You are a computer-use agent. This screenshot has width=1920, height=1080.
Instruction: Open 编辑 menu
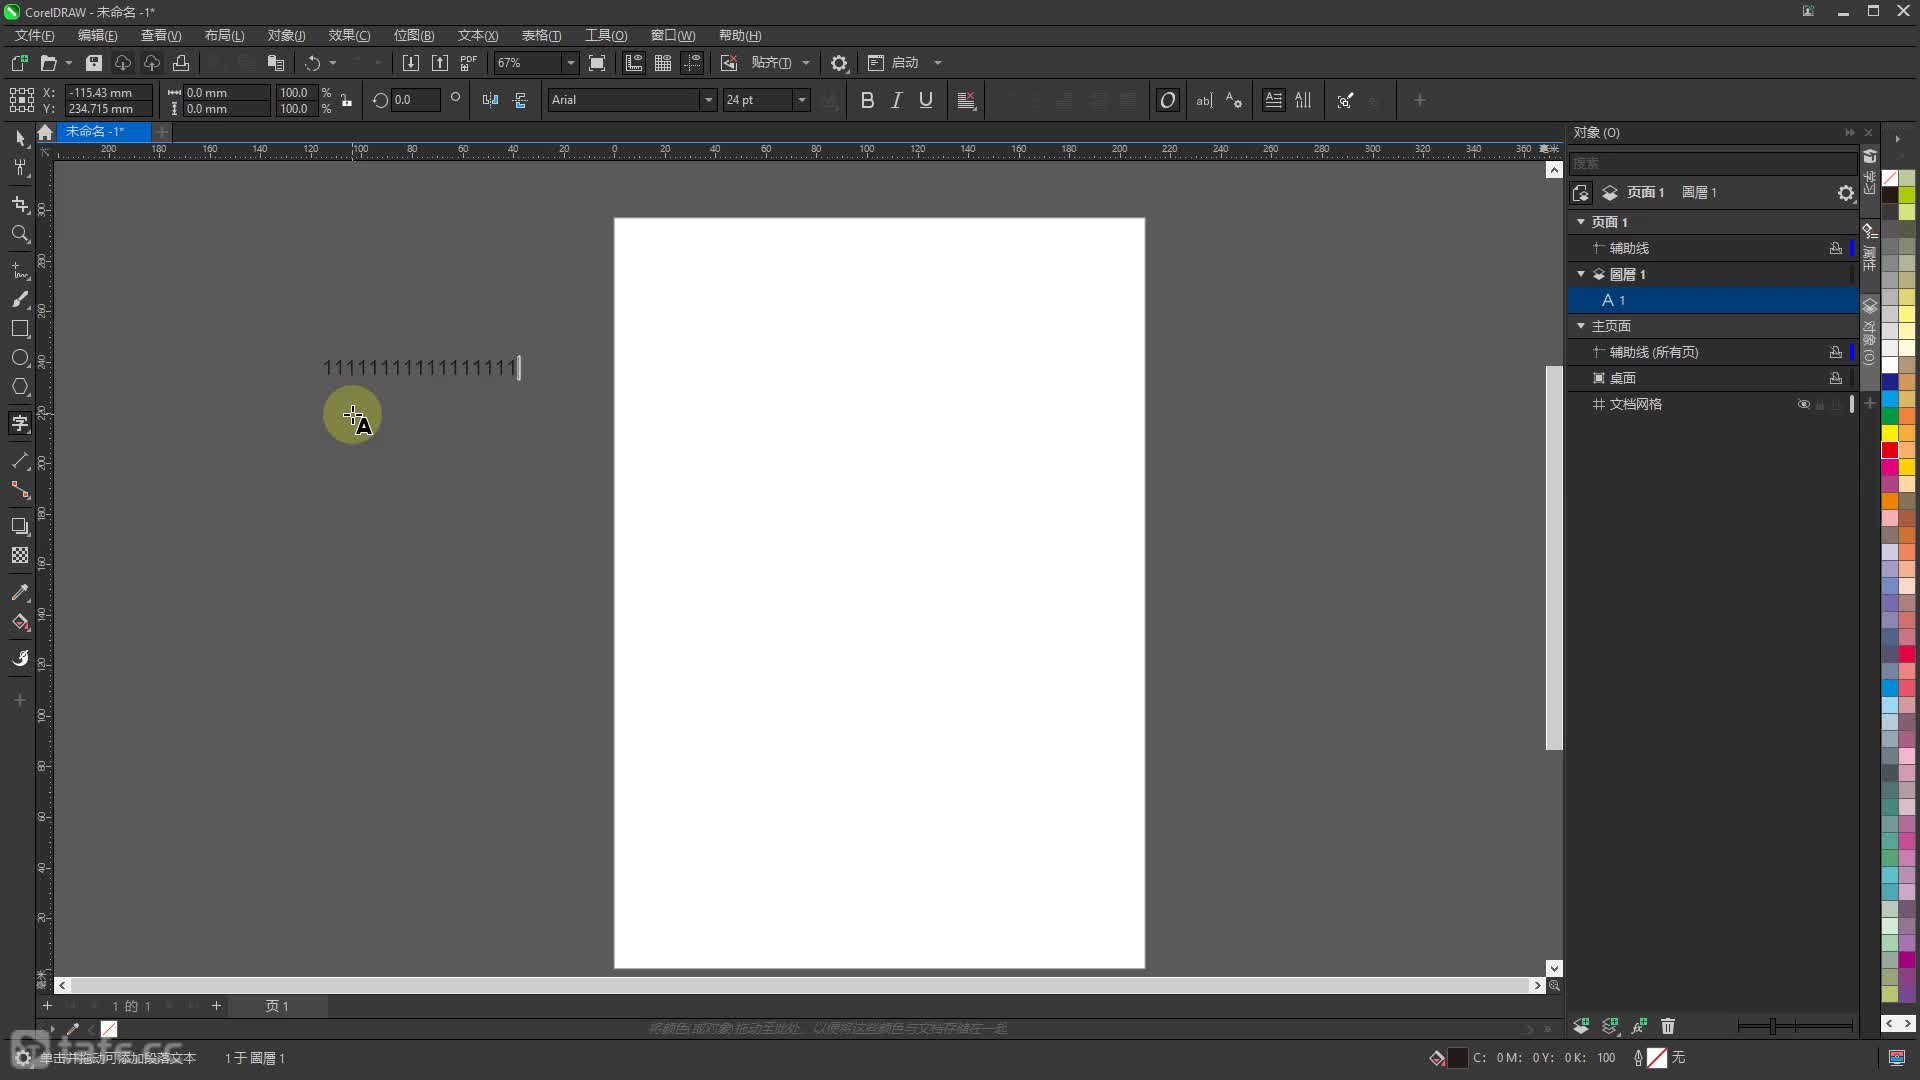click(97, 35)
